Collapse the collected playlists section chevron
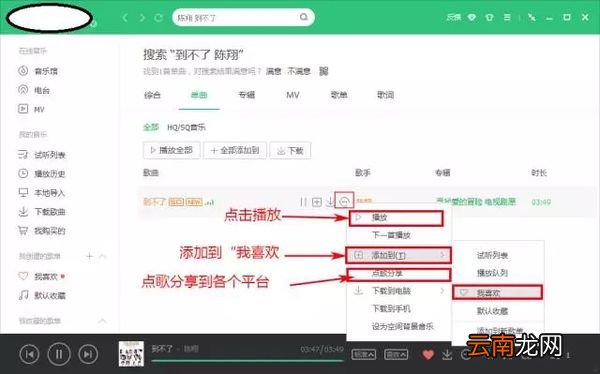600x374 pixels. click(x=103, y=320)
